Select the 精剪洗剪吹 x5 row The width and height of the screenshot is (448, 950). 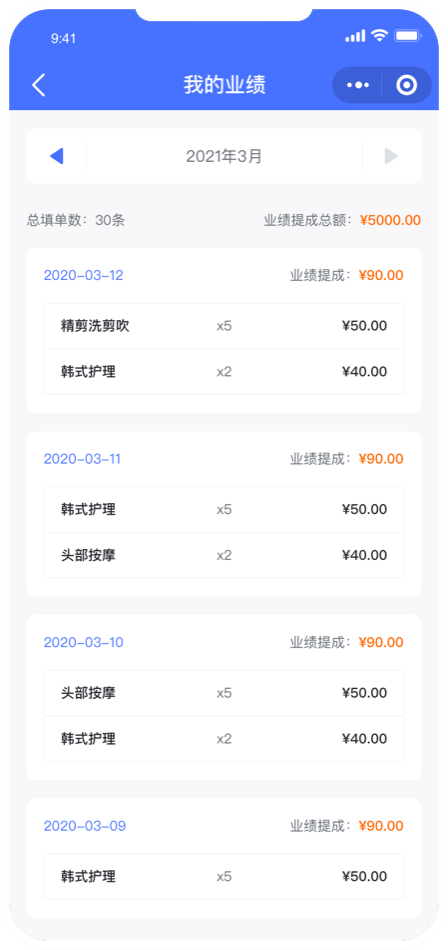(x=224, y=326)
